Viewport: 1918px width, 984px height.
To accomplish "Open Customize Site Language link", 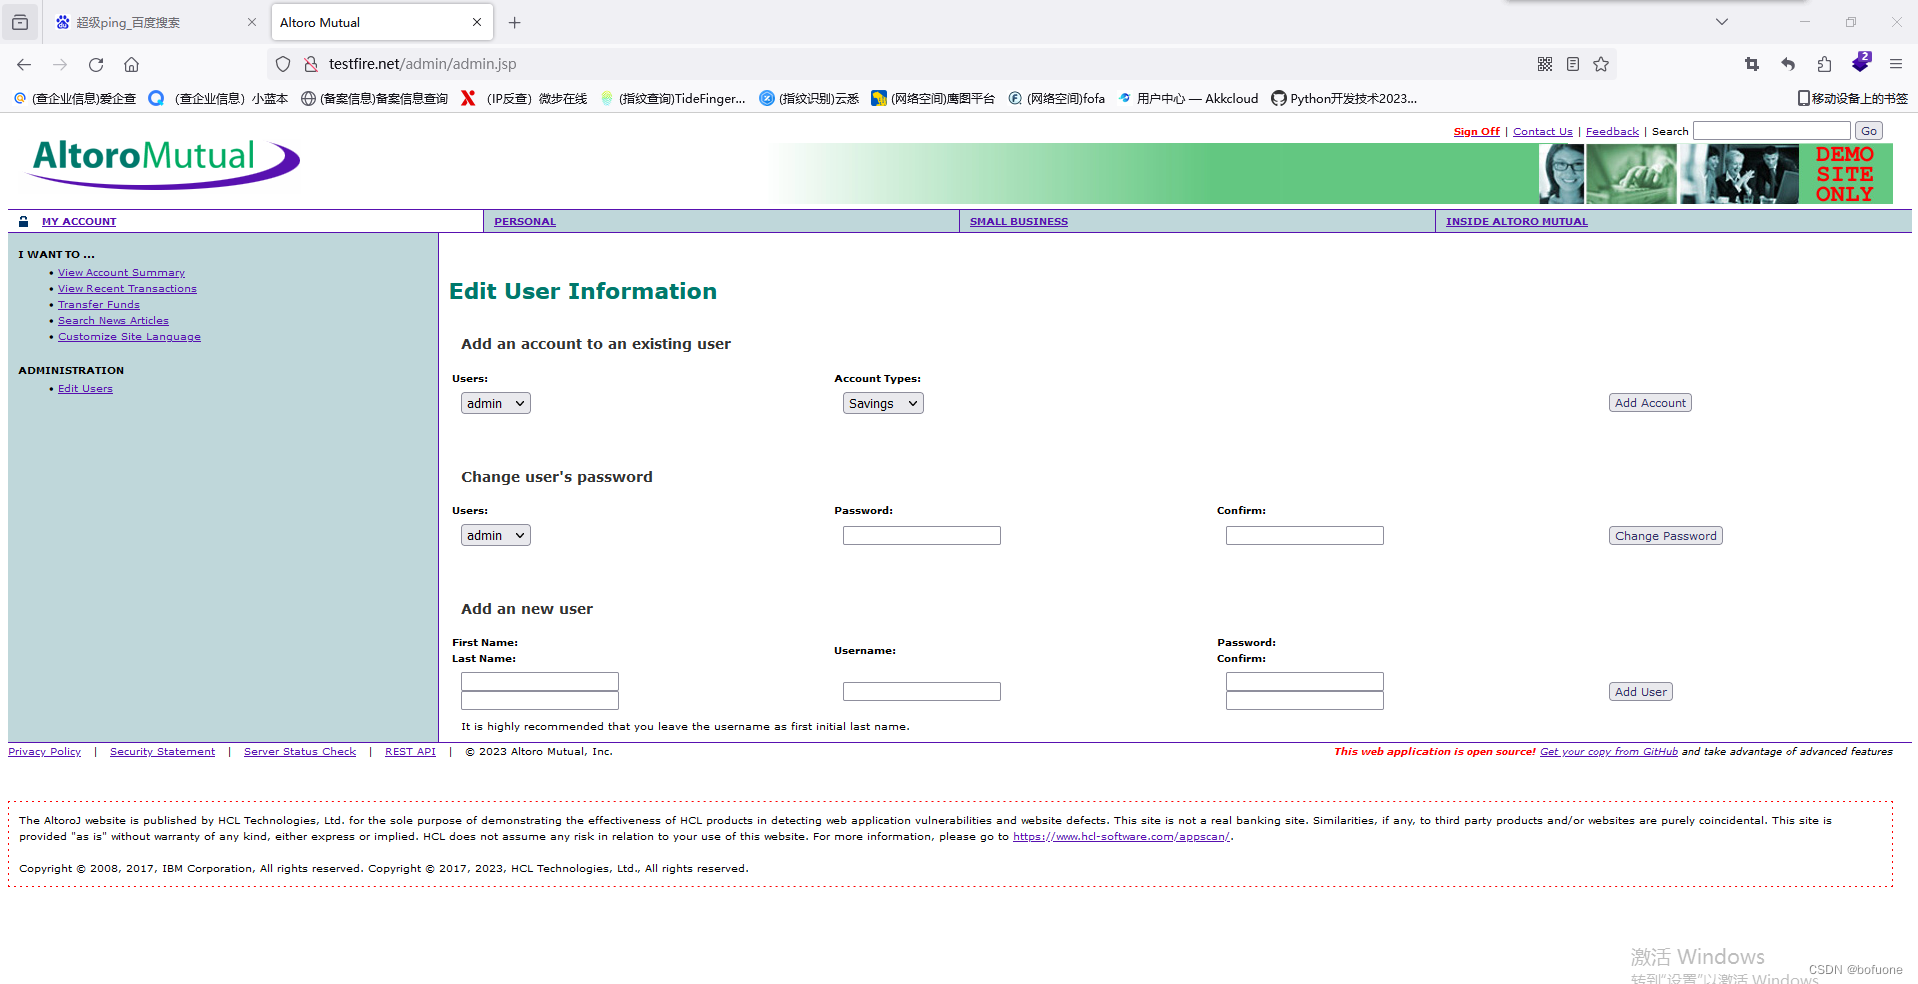I will pyautogui.click(x=129, y=337).
